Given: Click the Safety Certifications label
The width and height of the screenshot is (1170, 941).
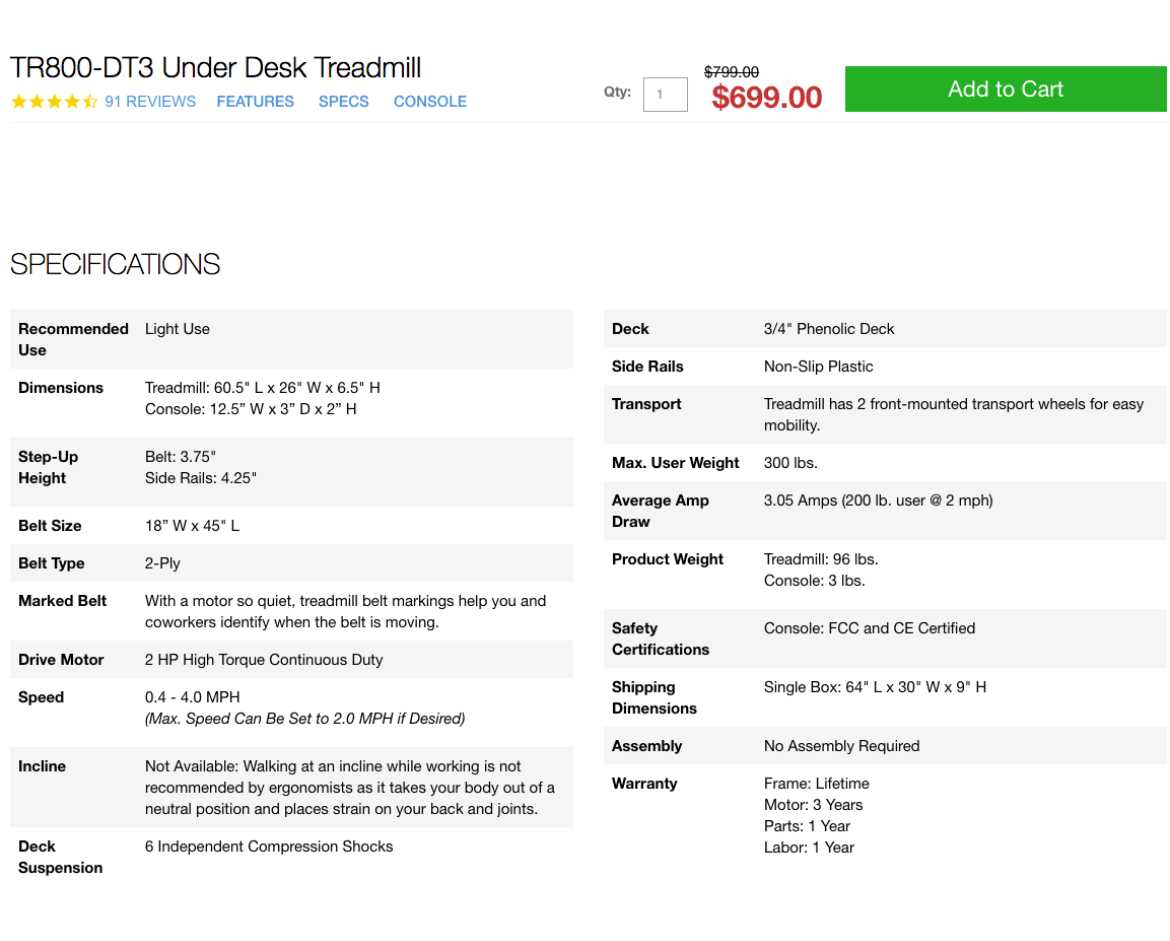Looking at the screenshot, I should pyautogui.click(x=660, y=639).
